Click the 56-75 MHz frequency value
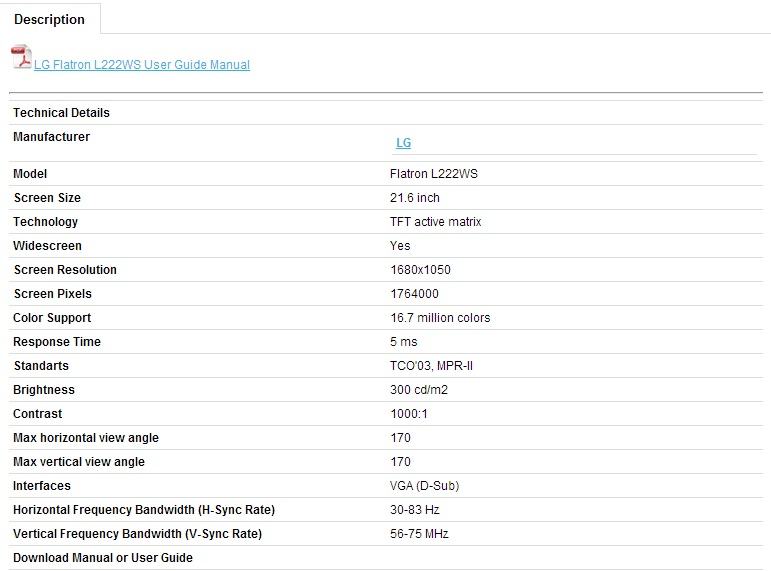771x571 pixels. coord(419,534)
